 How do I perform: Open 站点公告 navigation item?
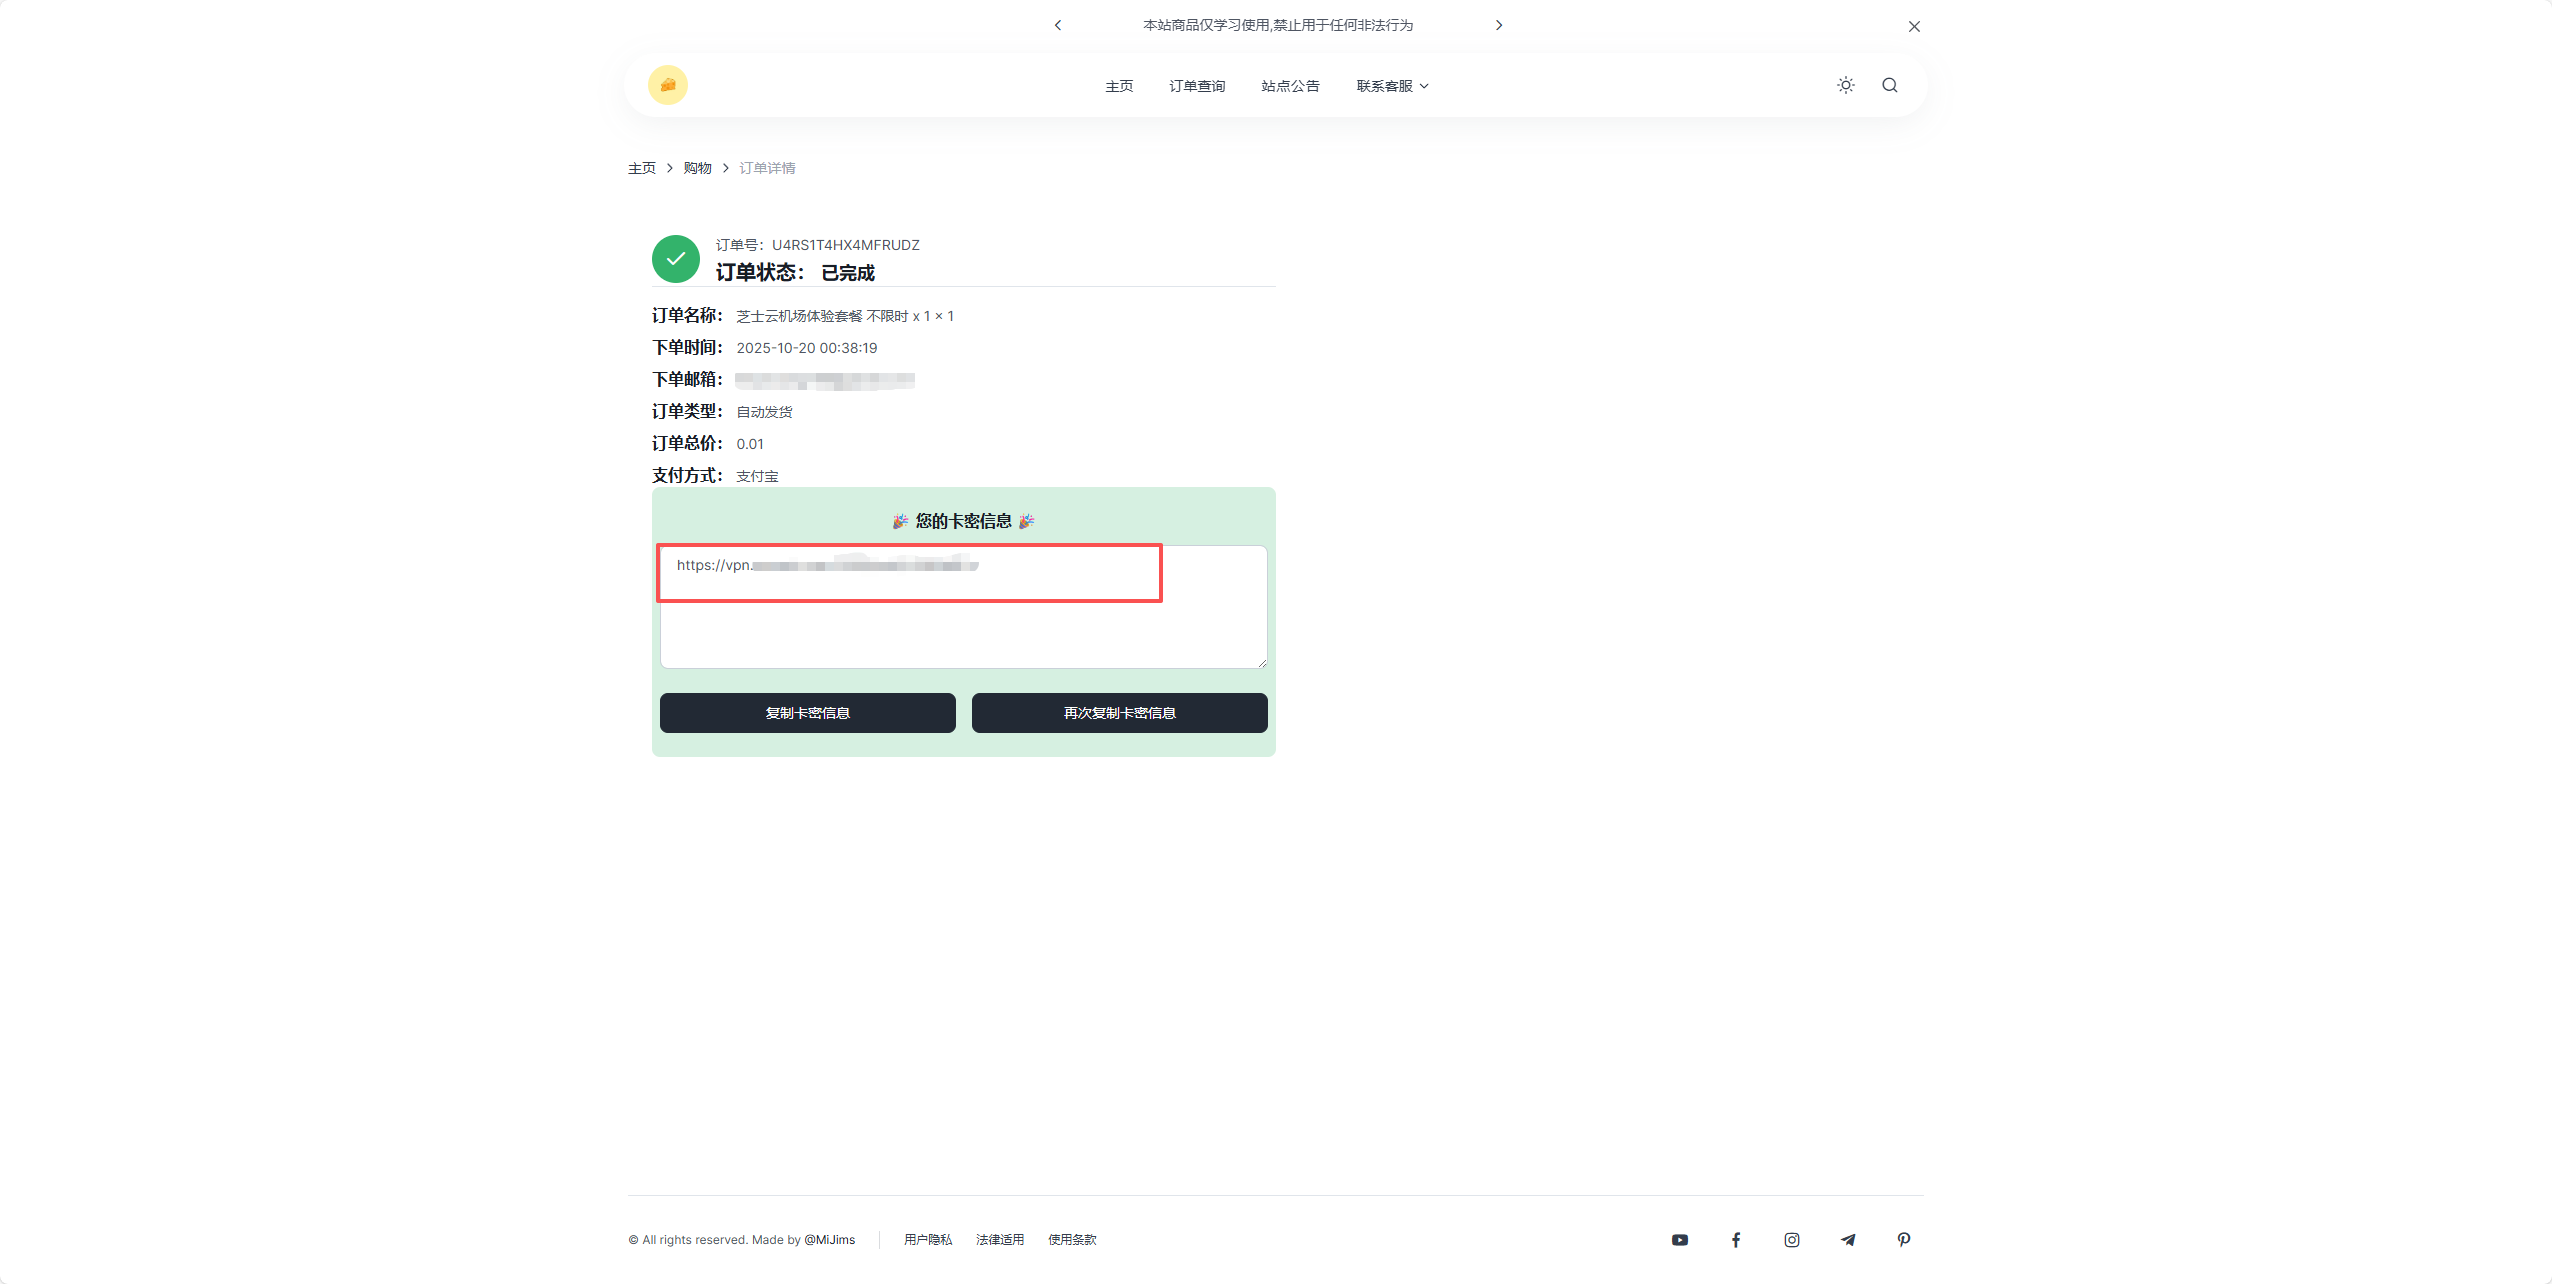pyautogui.click(x=1289, y=86)
